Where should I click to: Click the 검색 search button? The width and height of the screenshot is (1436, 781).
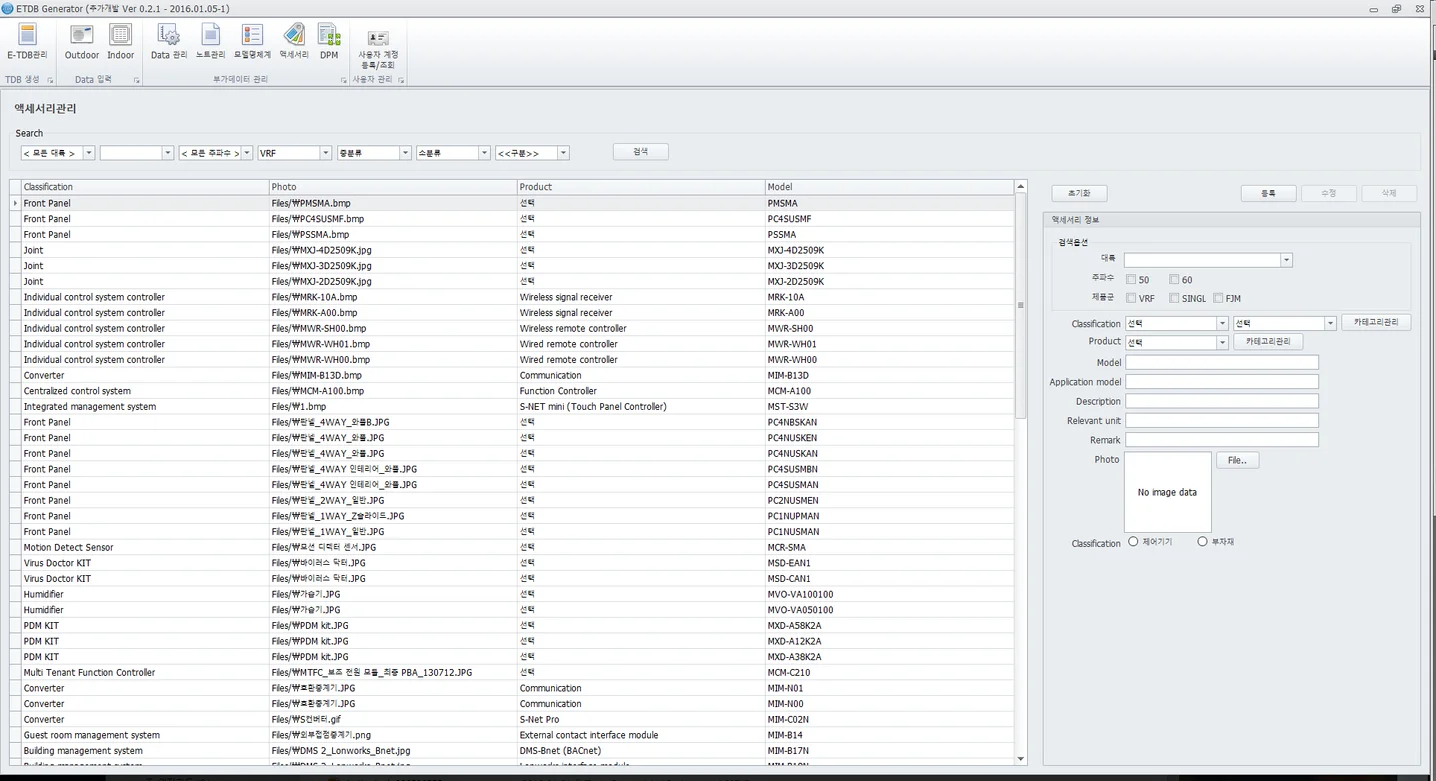pos(641,152)
